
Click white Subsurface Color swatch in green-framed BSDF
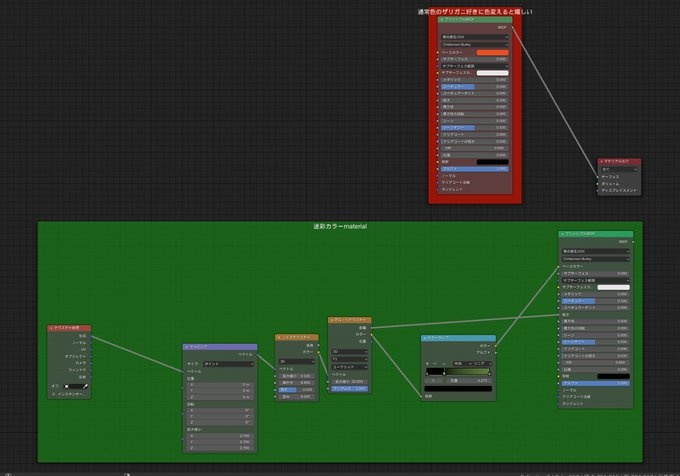point(613,287)
